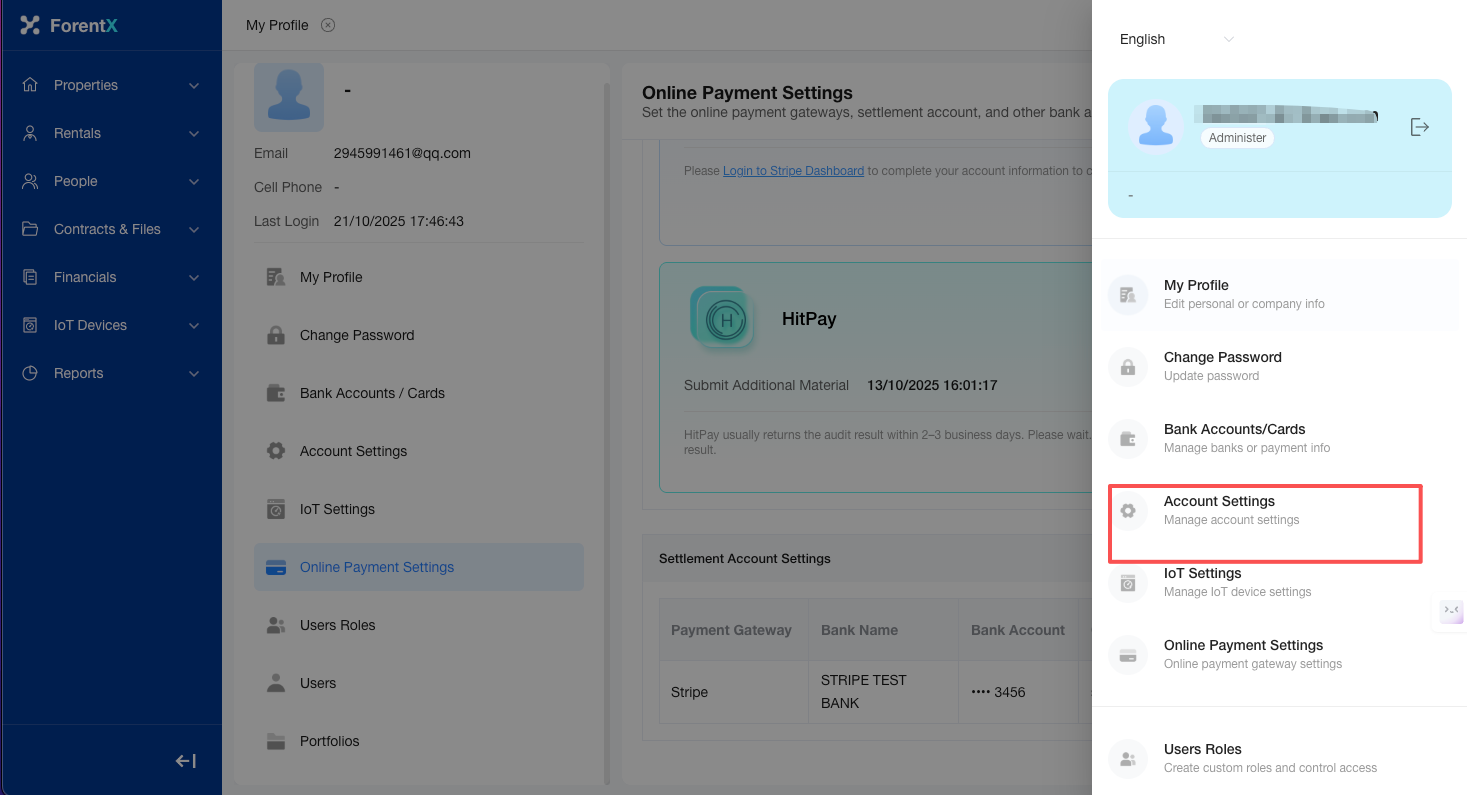Open the English language dropdown
The width and height of the screenshot is (1467, 795).
[1176, 39]
